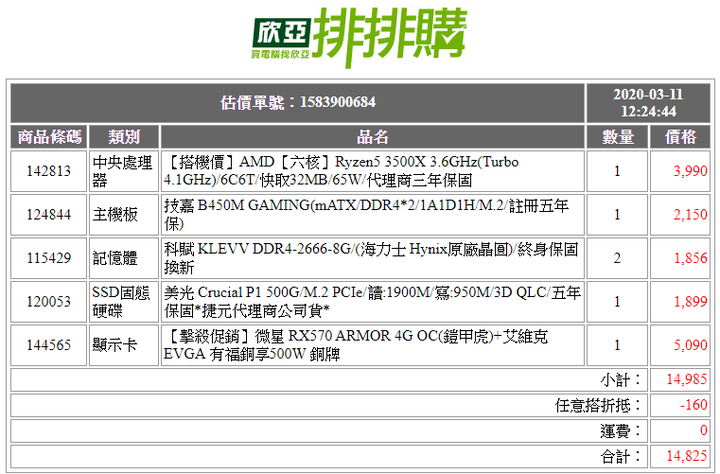Click the 小計 label
The height and width of the screenshot is (474, 720).
click(x=621, y=380)
